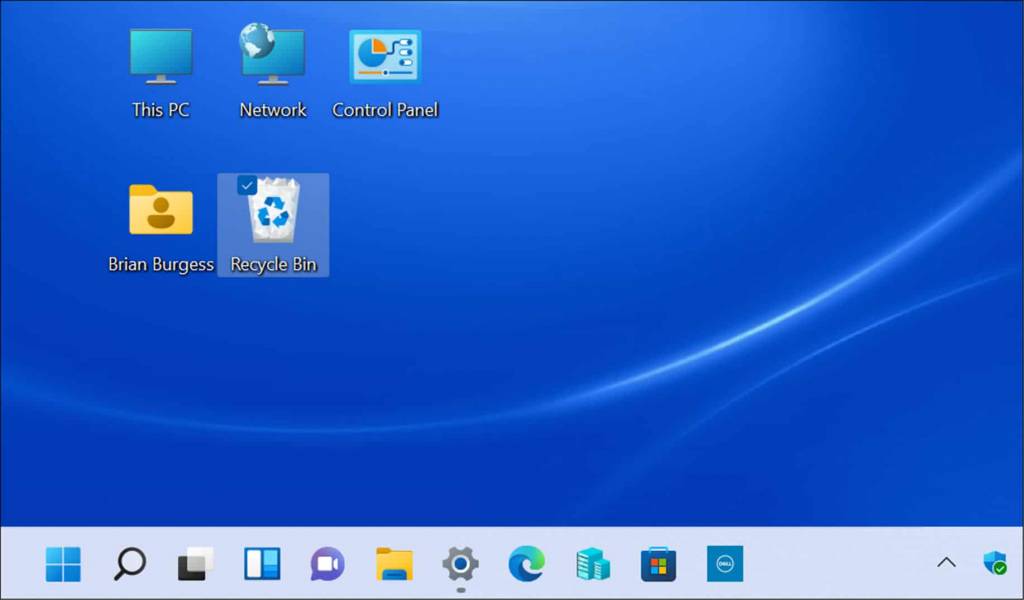Open the Dell app on the taskbar
Screen dimensions: 1024x600
tap(724, 563)
